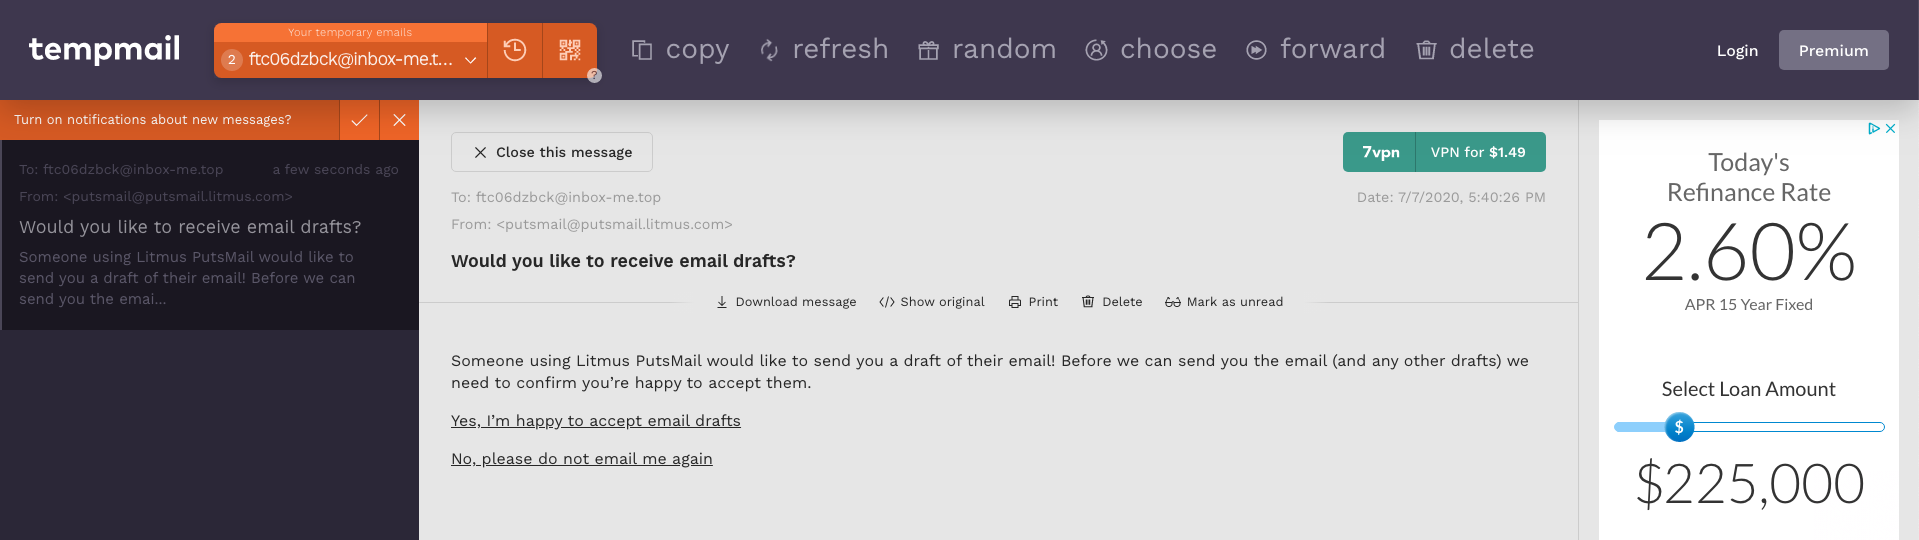
Task: Copy the temporary email address
Action: click(x=680, y=49)
